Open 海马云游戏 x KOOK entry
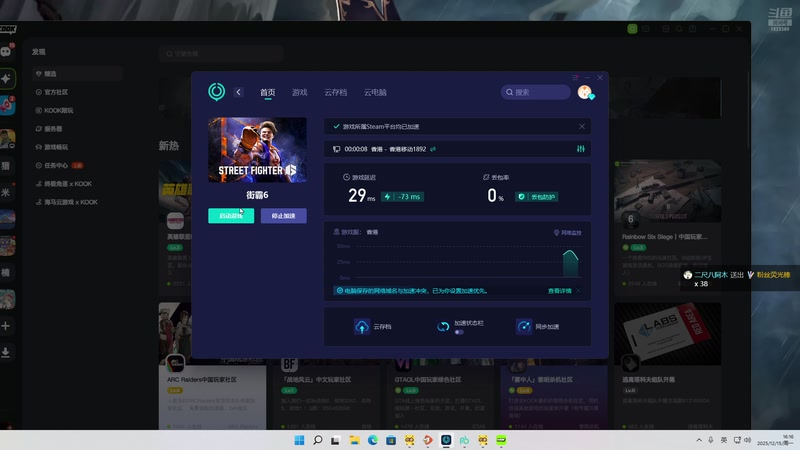 pyautogui.click(x=78, y=202)
